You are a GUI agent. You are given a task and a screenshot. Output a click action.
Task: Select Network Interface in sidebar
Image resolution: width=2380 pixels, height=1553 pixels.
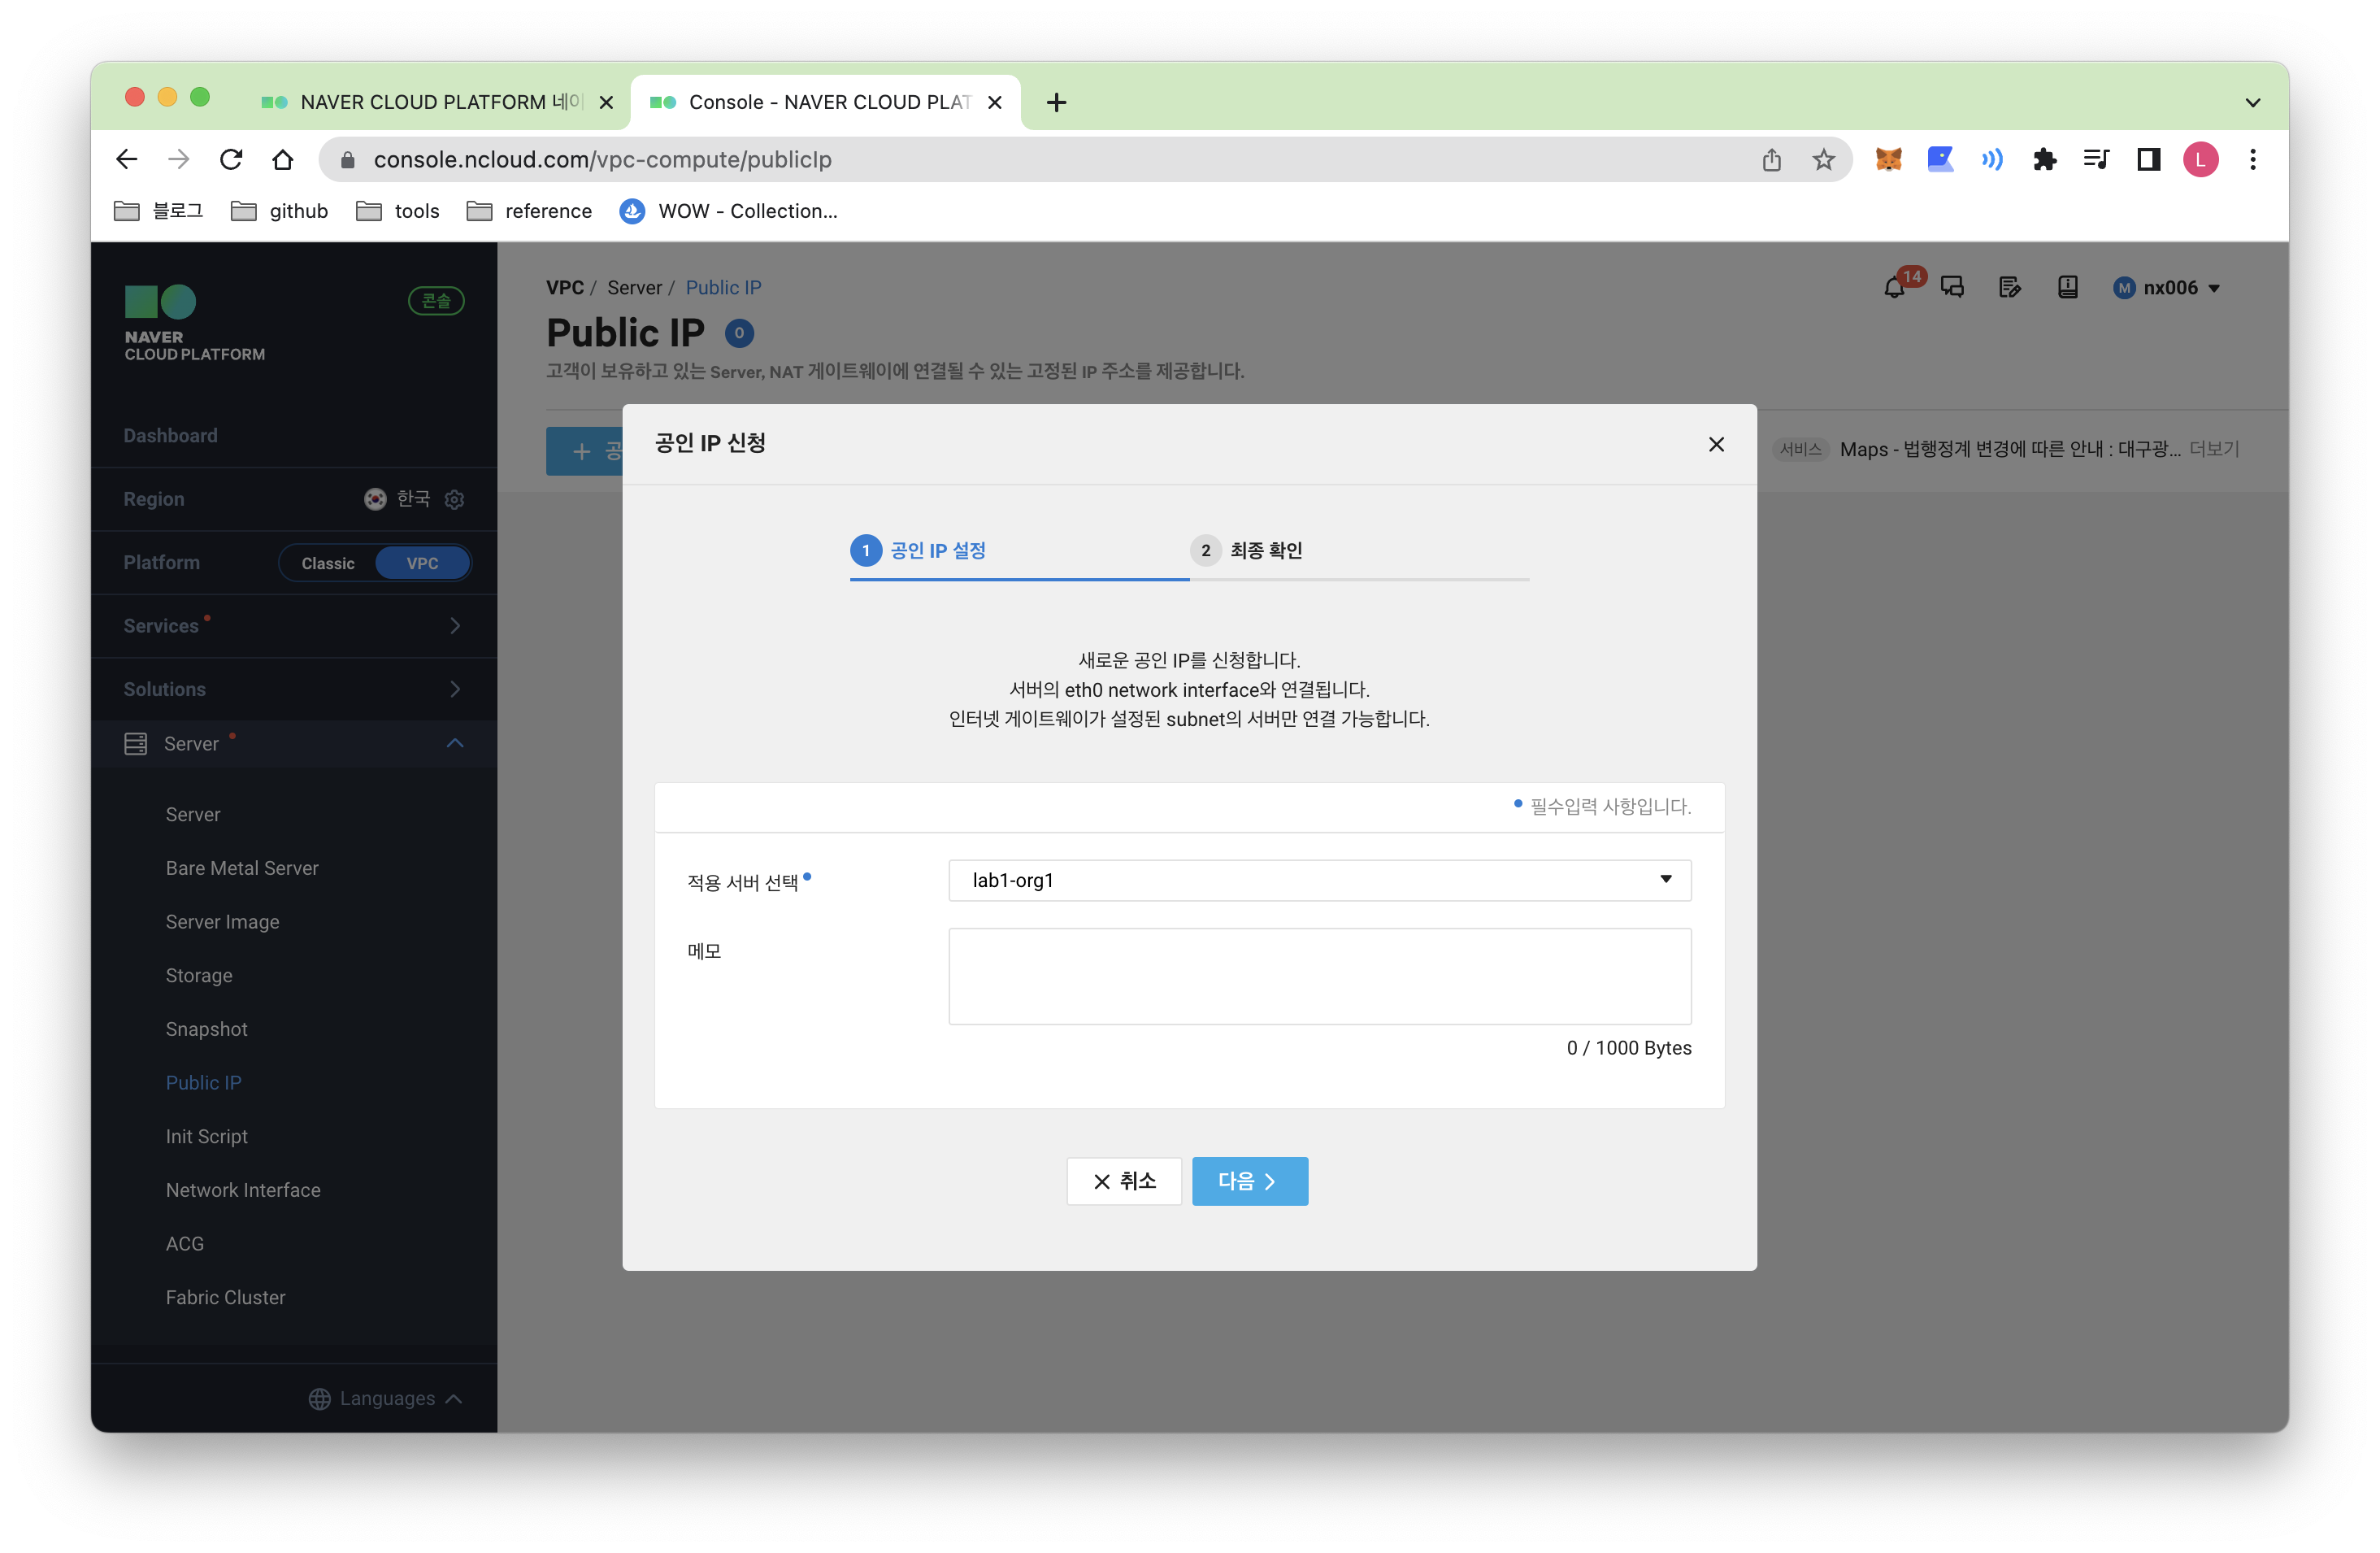click(x=243, y=1190)
